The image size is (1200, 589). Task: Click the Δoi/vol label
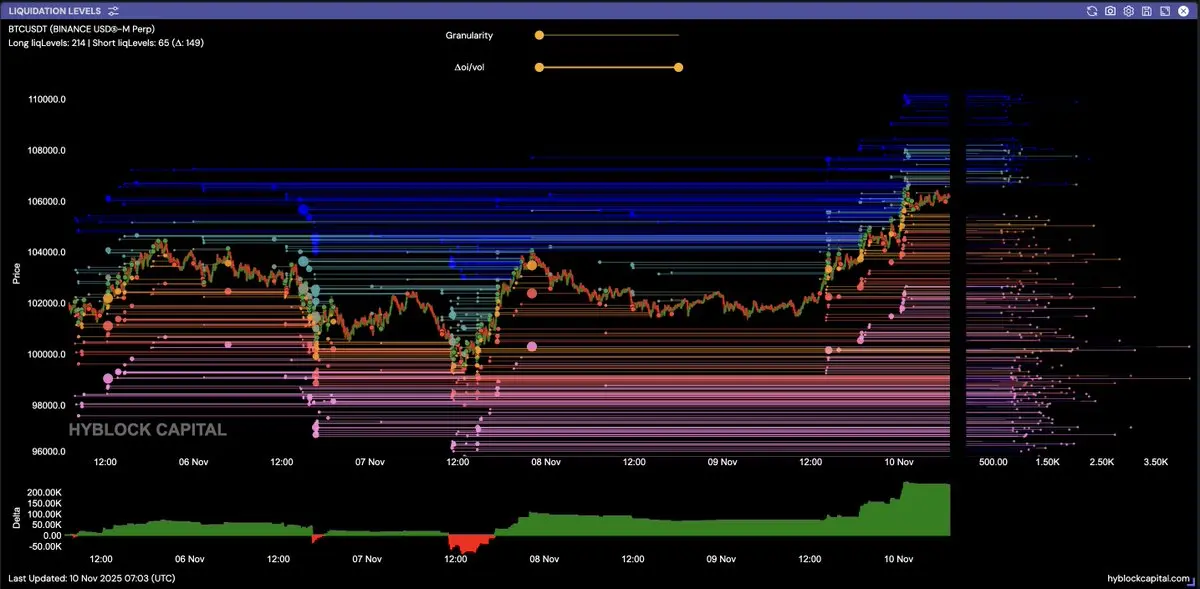[469, 68]
